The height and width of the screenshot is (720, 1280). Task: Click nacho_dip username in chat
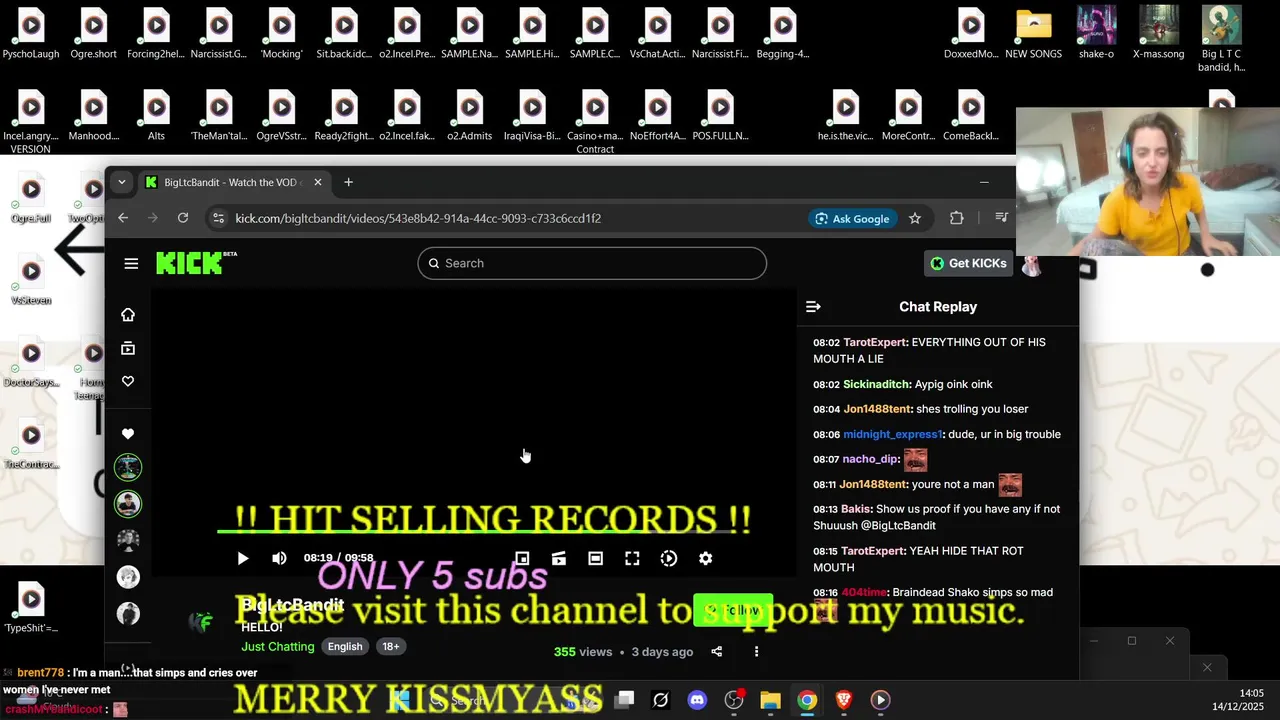coord(870,459)
